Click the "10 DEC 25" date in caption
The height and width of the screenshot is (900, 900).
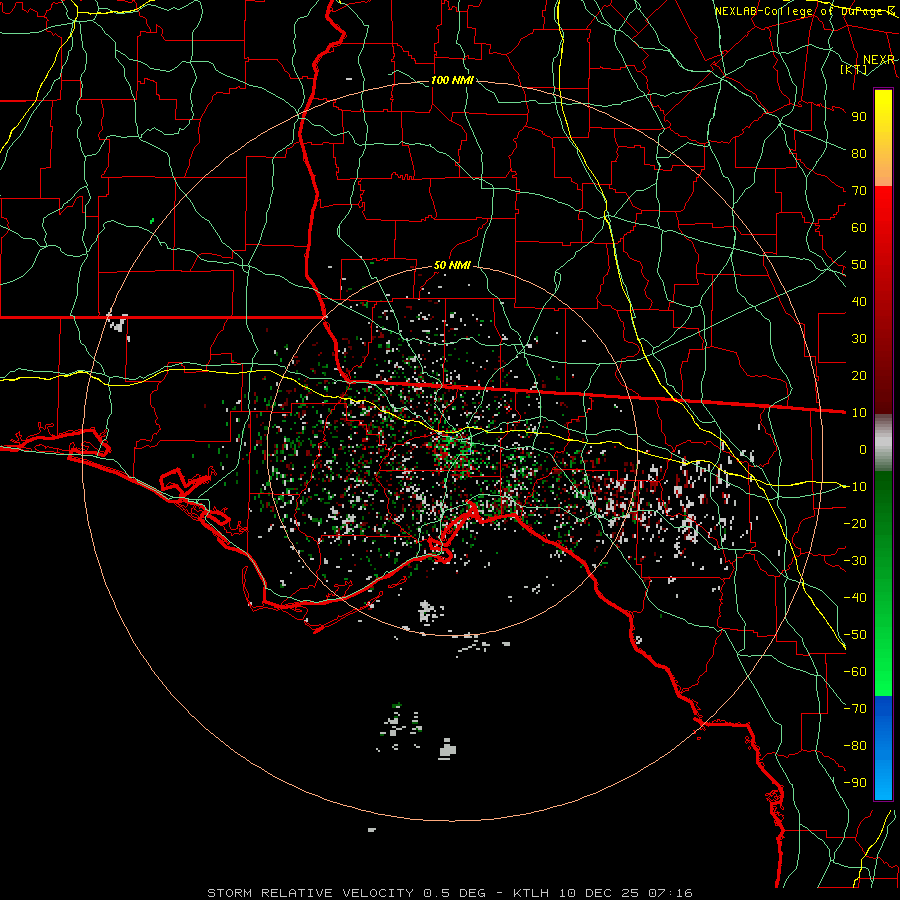click(599, 893)
